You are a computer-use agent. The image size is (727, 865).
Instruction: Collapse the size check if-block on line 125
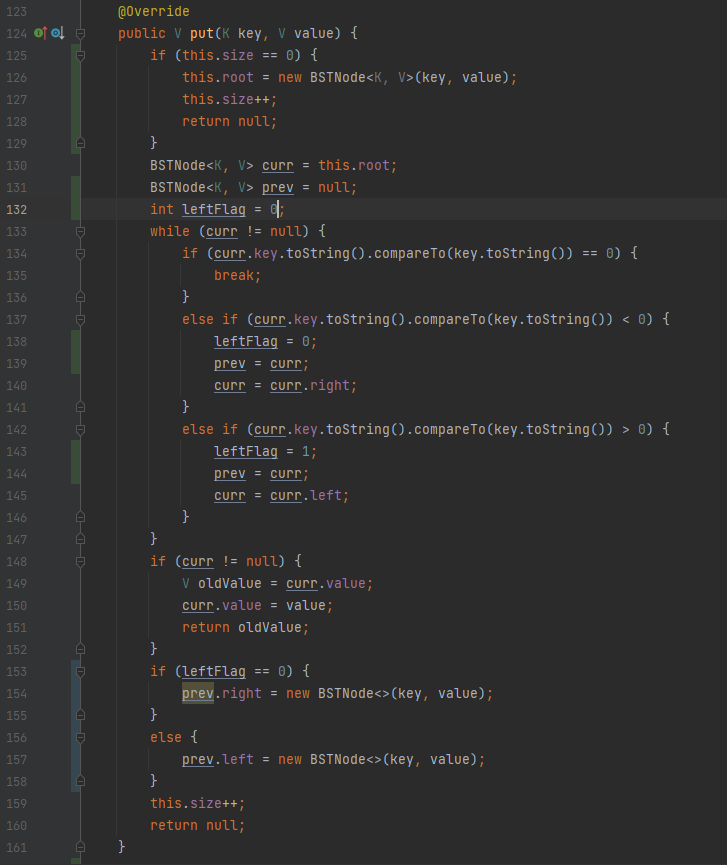(x=81, y=55)
